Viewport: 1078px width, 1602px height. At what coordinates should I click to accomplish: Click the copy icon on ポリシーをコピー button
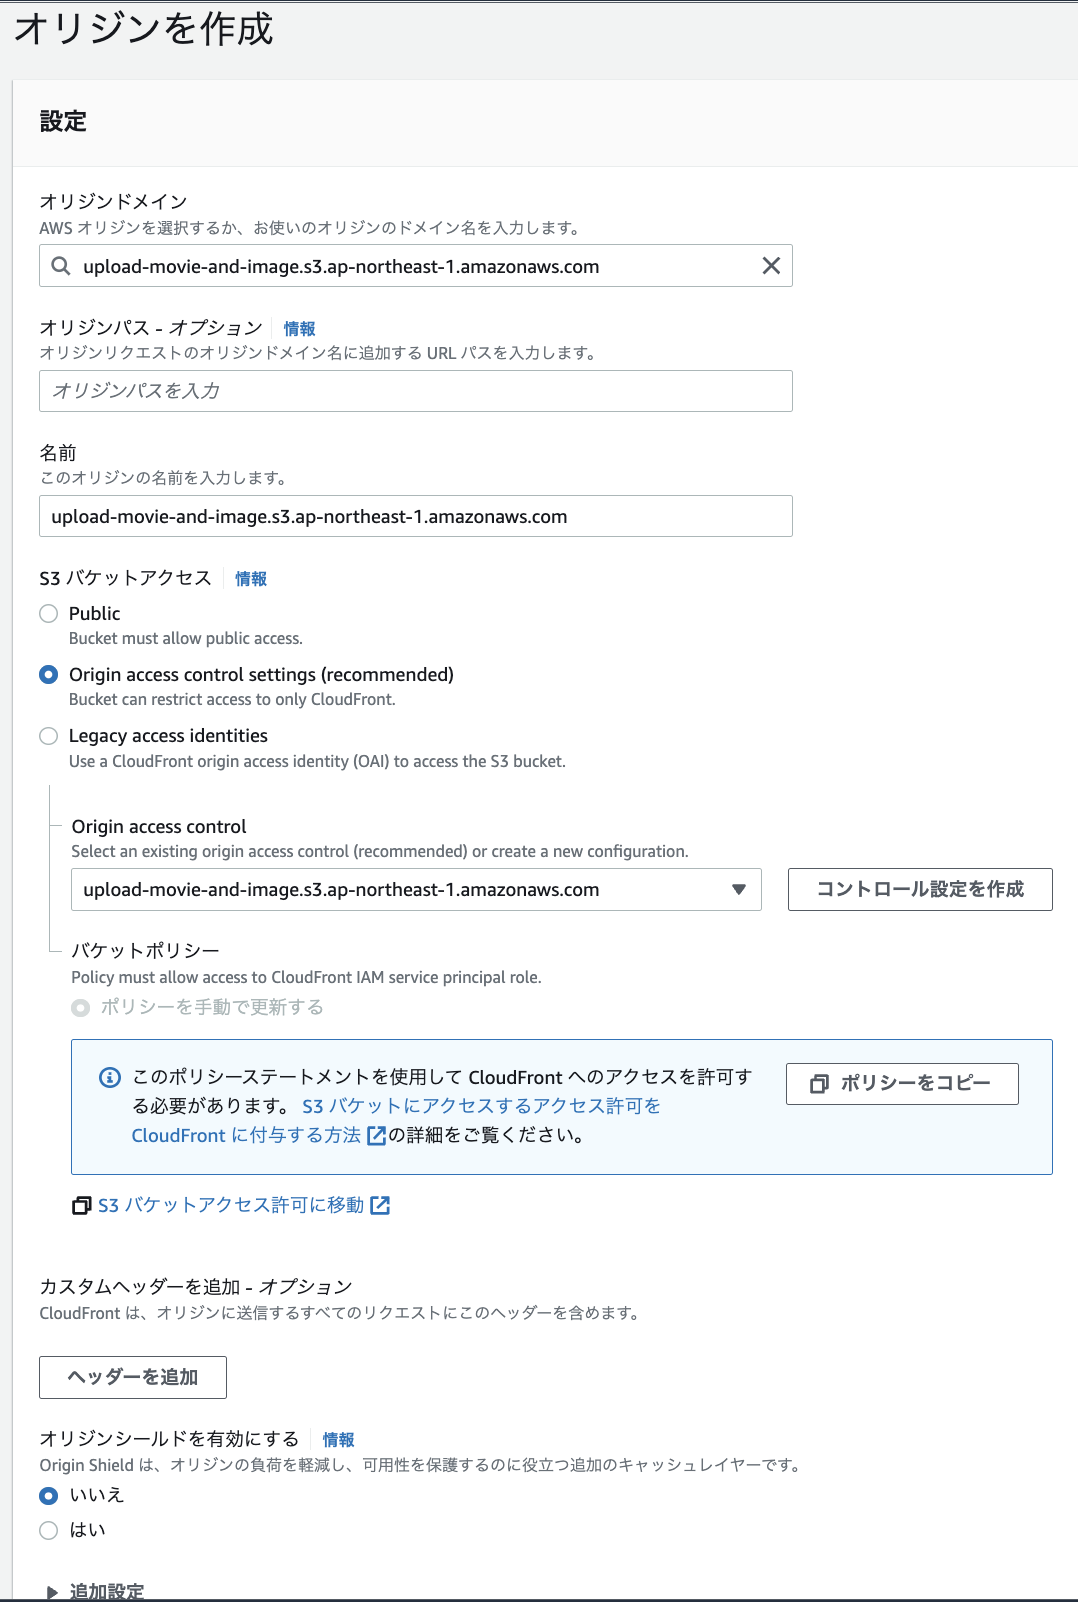(x=820, y=1083)
